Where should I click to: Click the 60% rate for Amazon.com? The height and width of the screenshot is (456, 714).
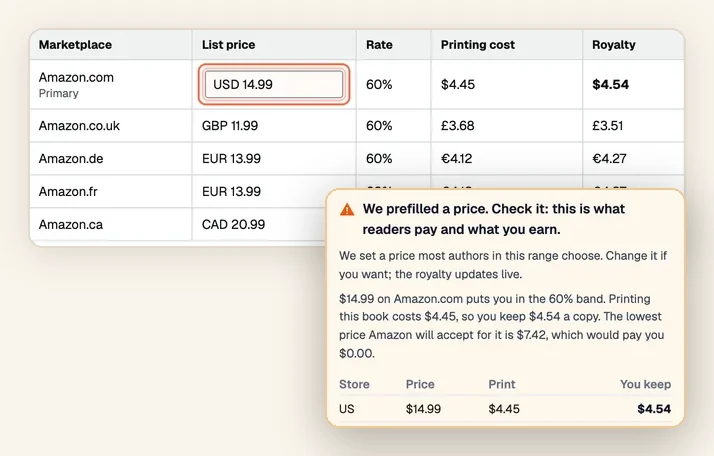[x=379, y=84]
